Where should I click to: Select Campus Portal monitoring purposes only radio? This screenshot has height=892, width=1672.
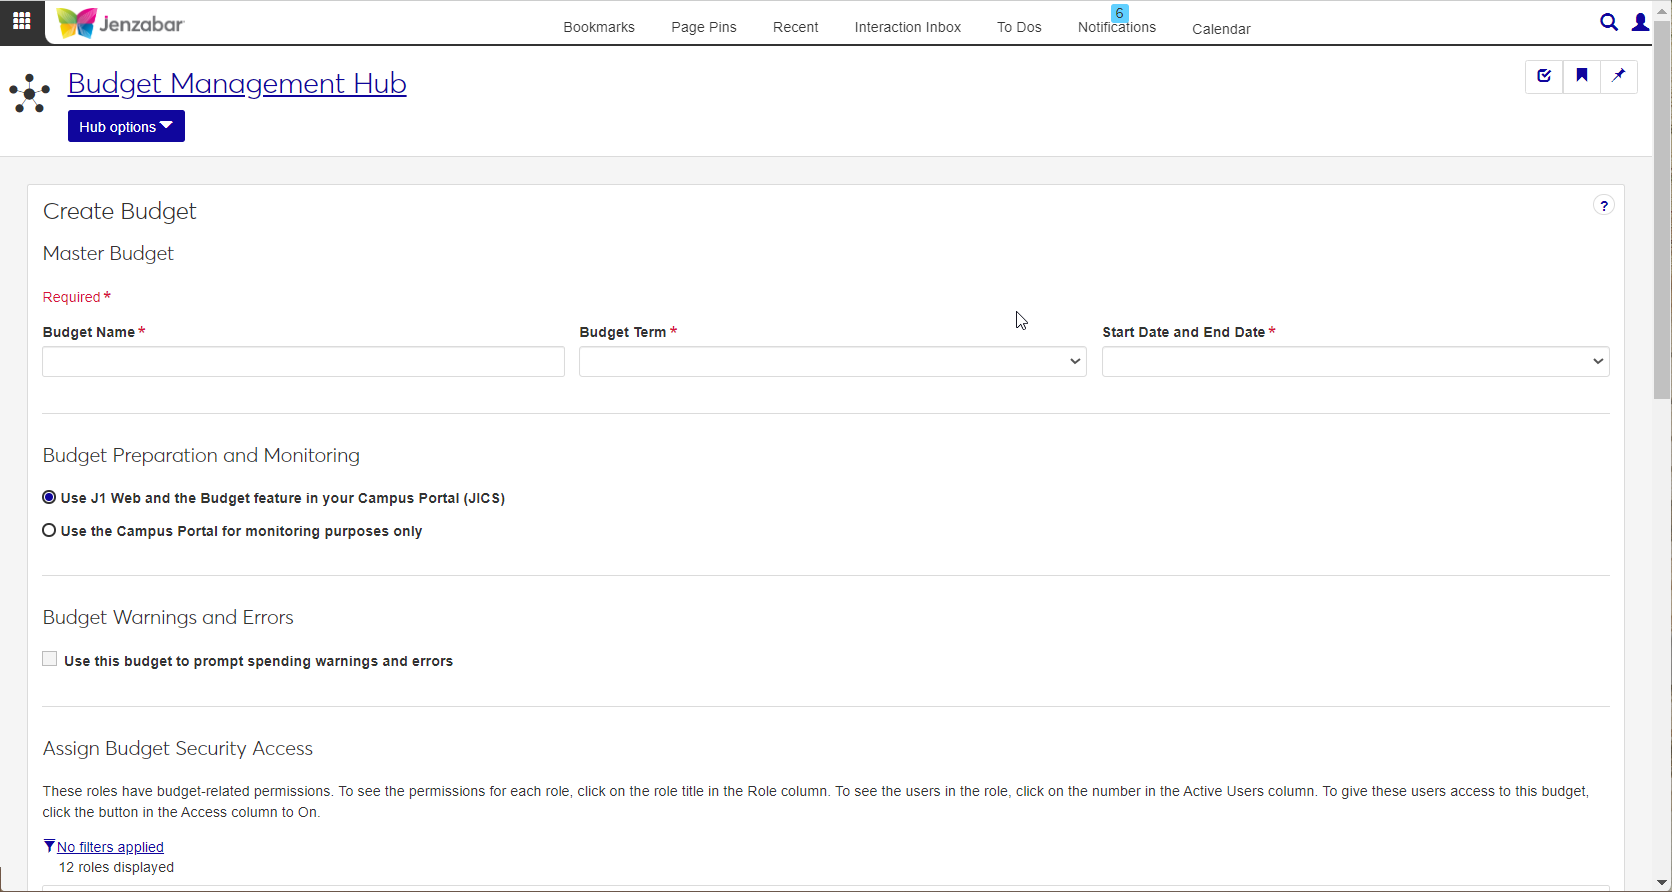49,531
